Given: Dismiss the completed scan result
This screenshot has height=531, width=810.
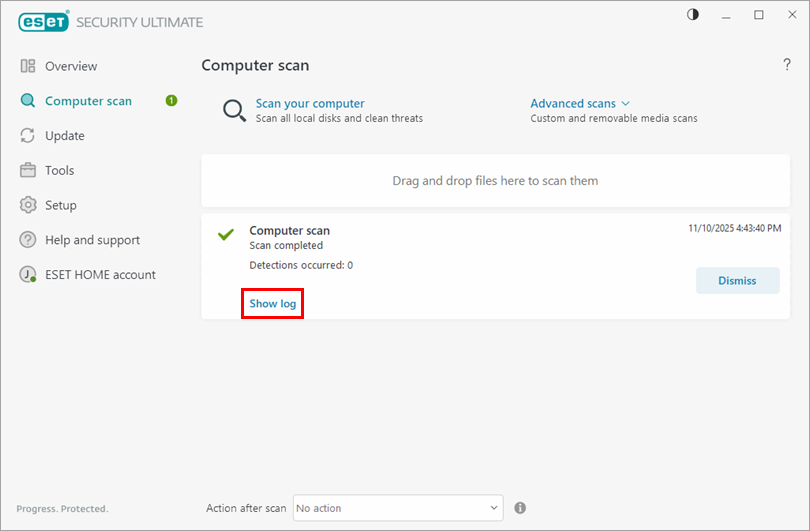Looking at the screenshot, I should pyautogui.click(x=737, y=280).
